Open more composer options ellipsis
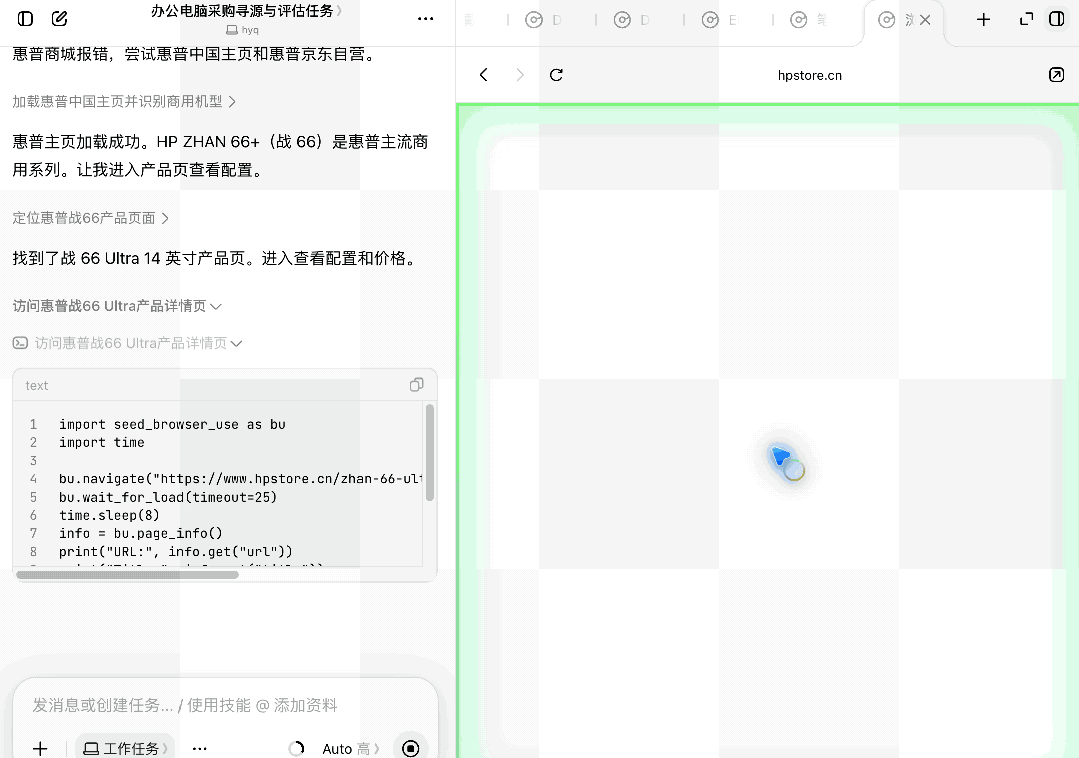 (x=200, y=748)
